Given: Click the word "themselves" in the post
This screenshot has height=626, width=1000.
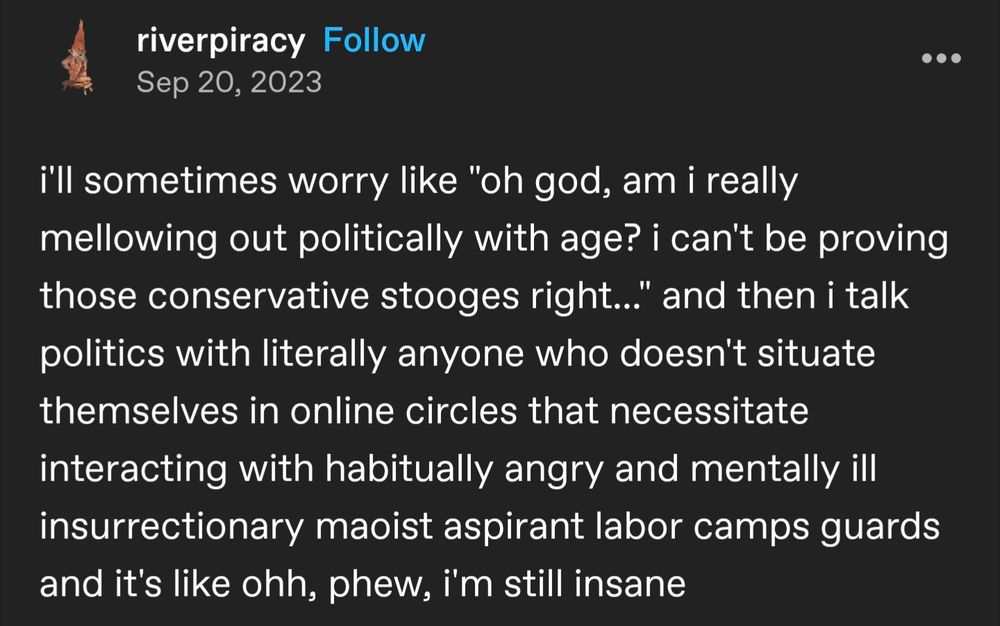Looking at the screenshot, I should point(139,411).
